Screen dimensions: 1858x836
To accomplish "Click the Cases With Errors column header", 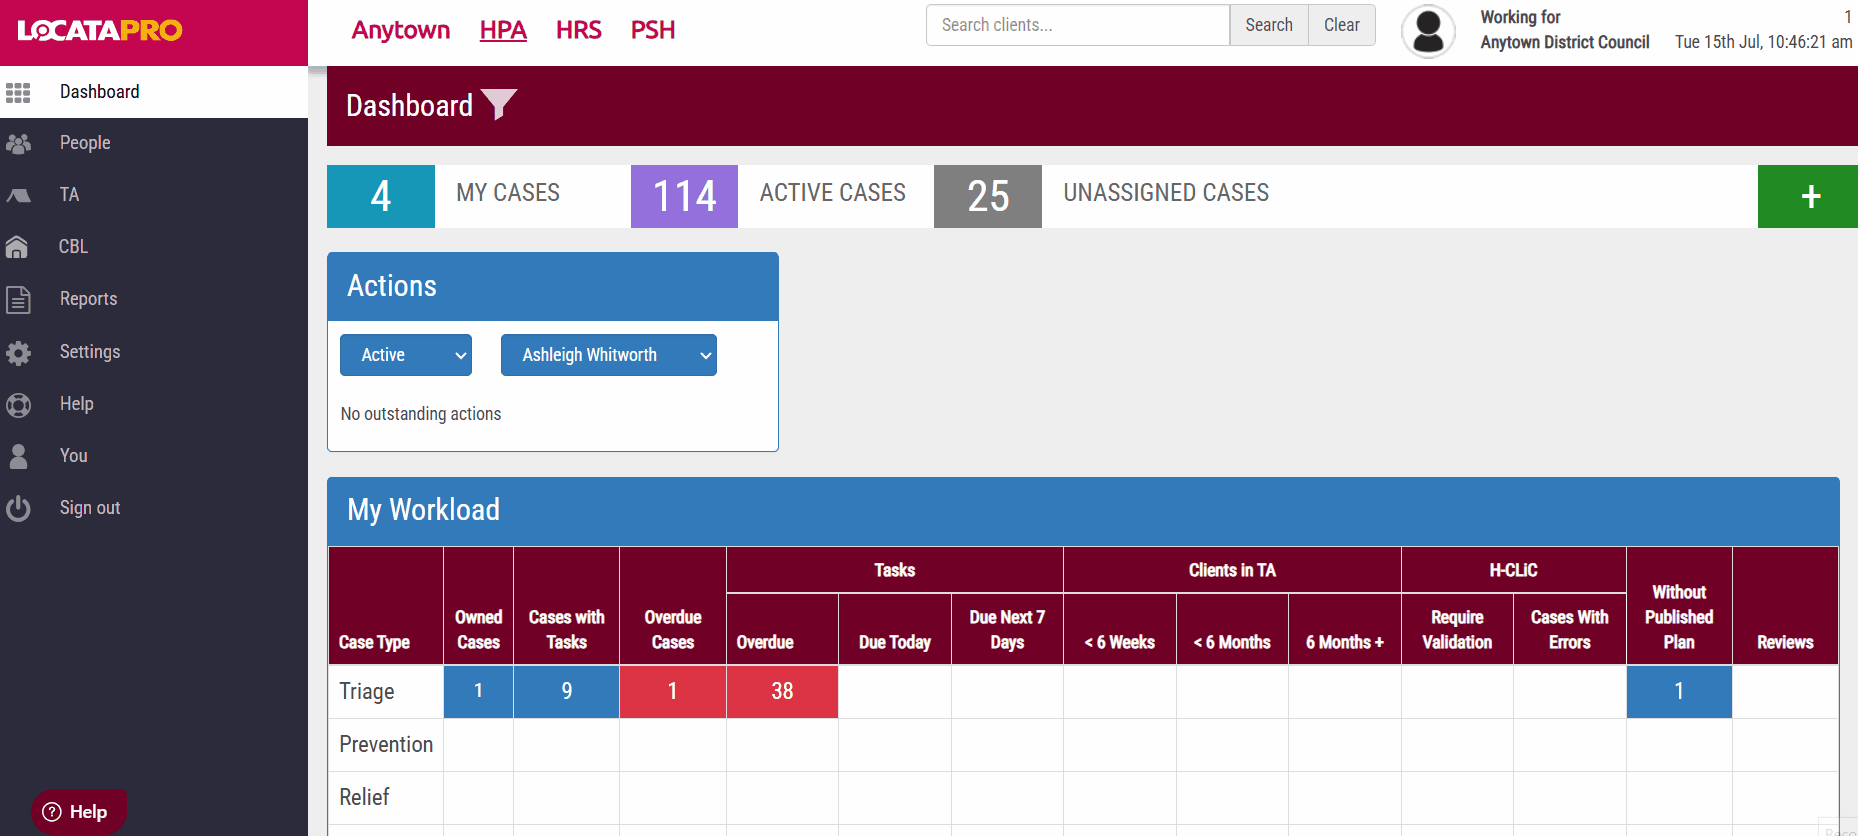I will point(1570,630).
